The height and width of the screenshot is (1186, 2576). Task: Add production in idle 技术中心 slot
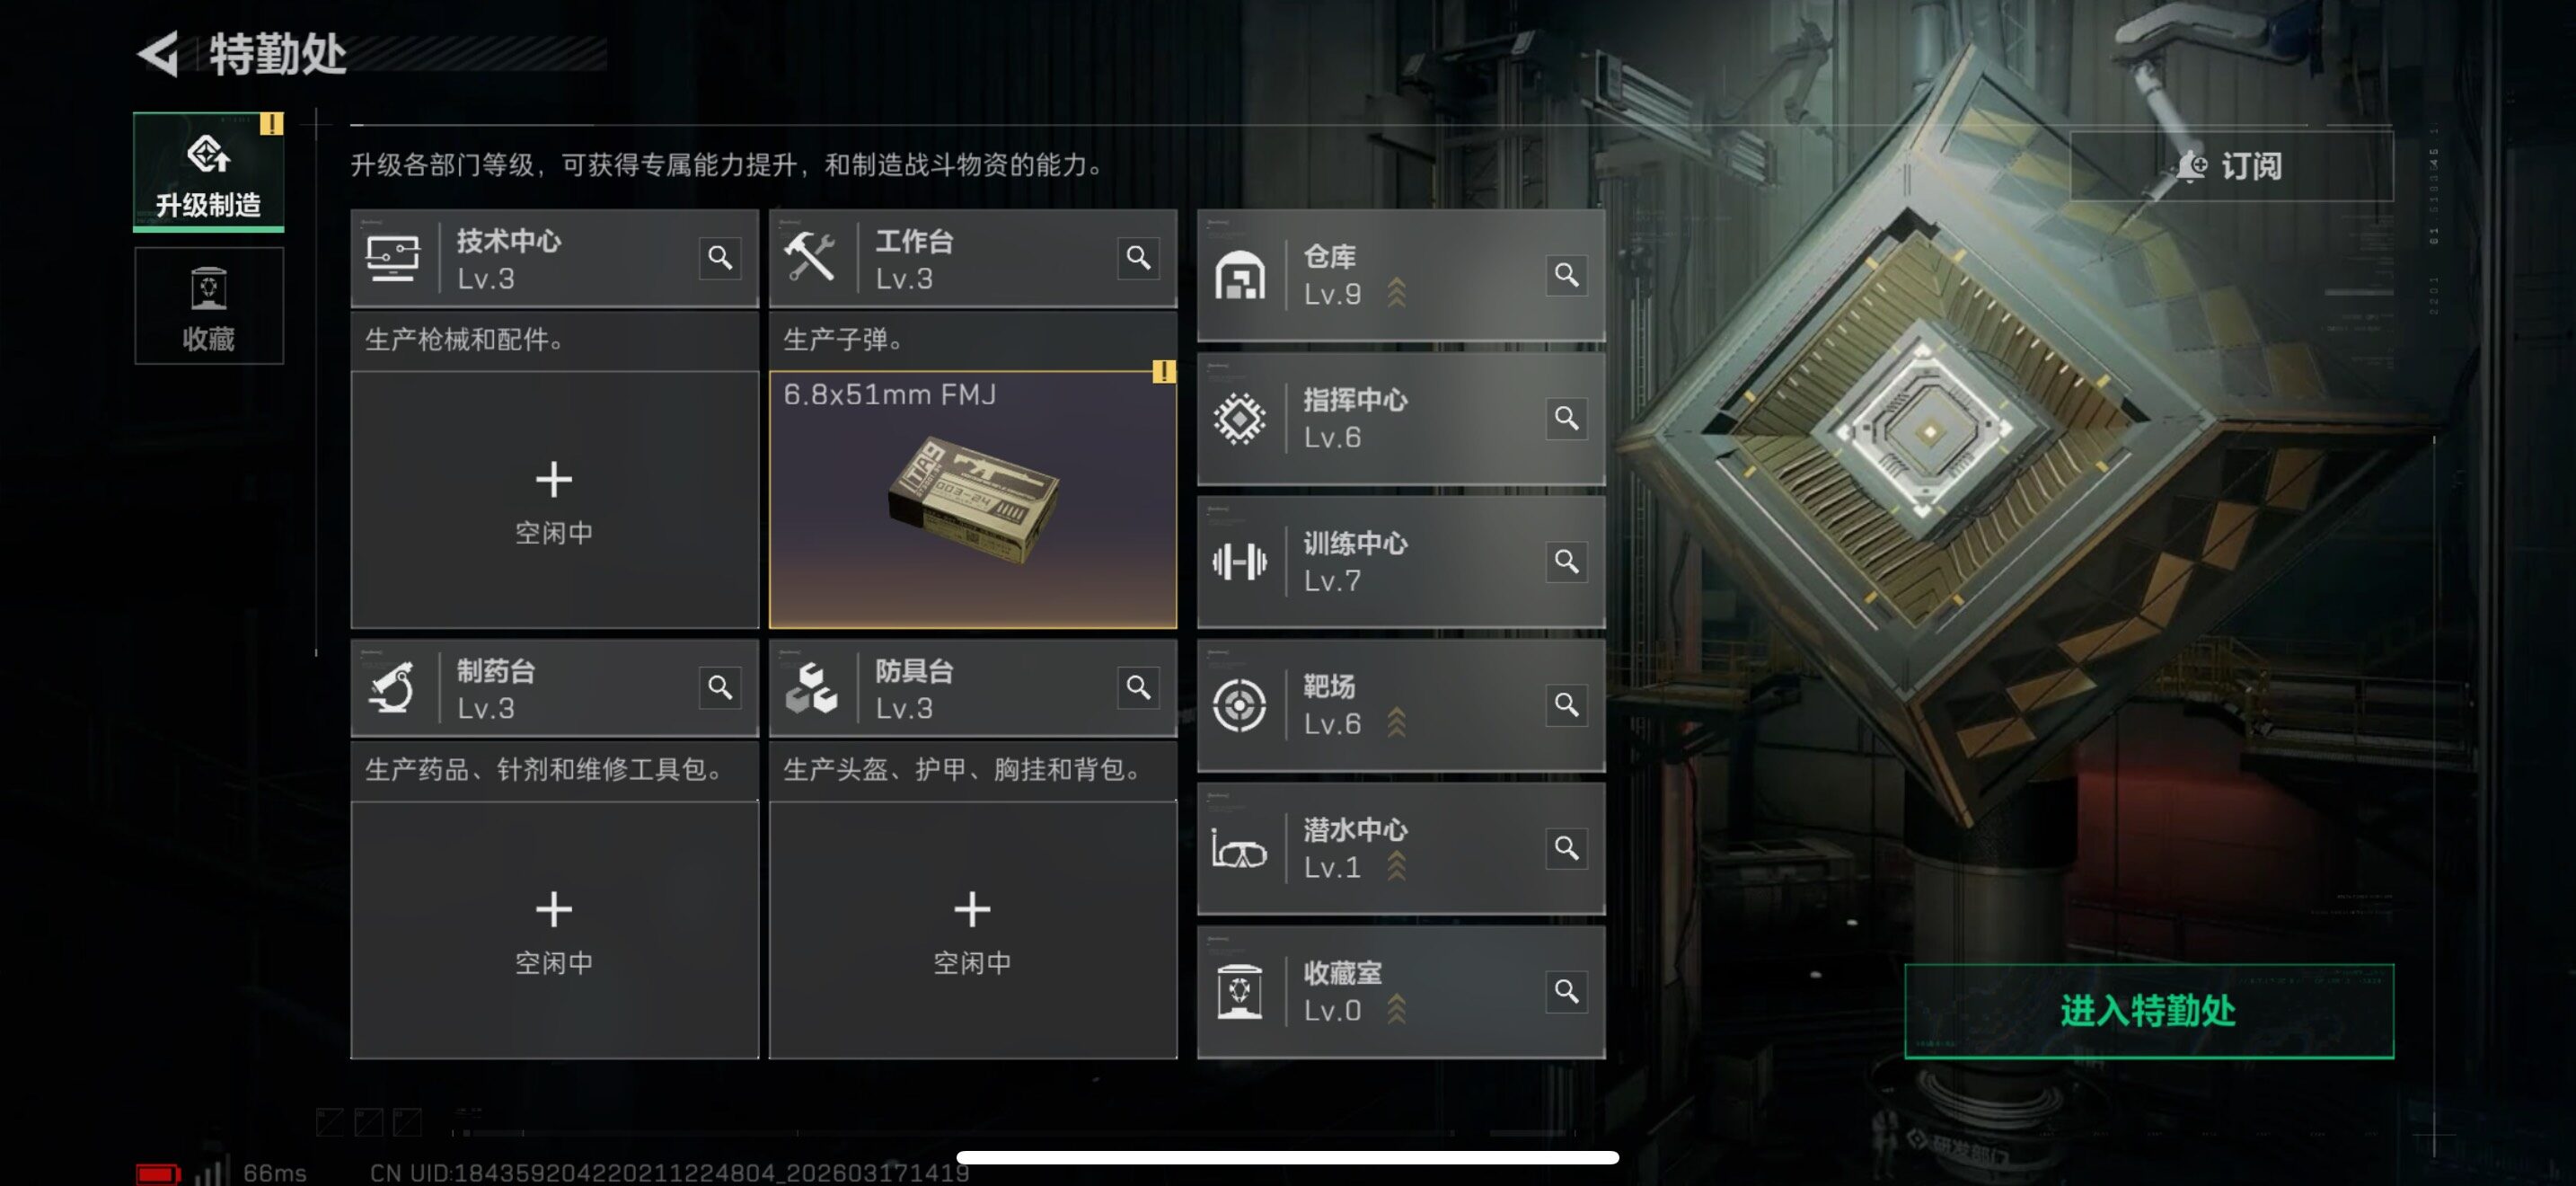[554, 500]
